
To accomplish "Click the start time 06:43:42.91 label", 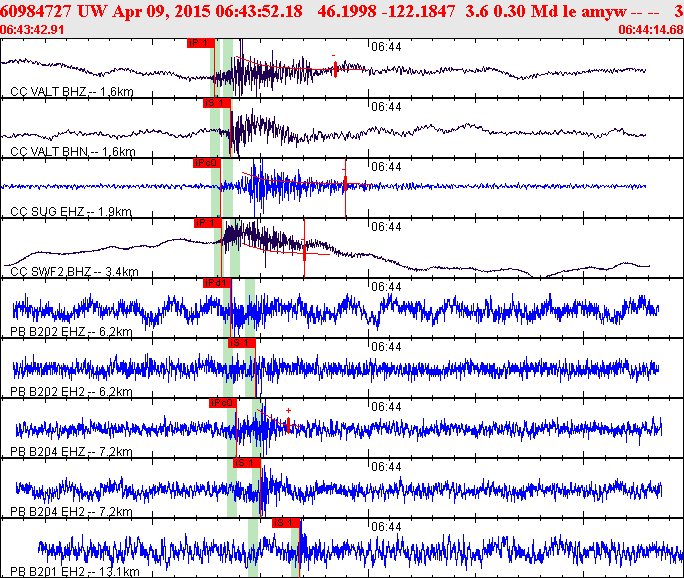I will point(32,30).
